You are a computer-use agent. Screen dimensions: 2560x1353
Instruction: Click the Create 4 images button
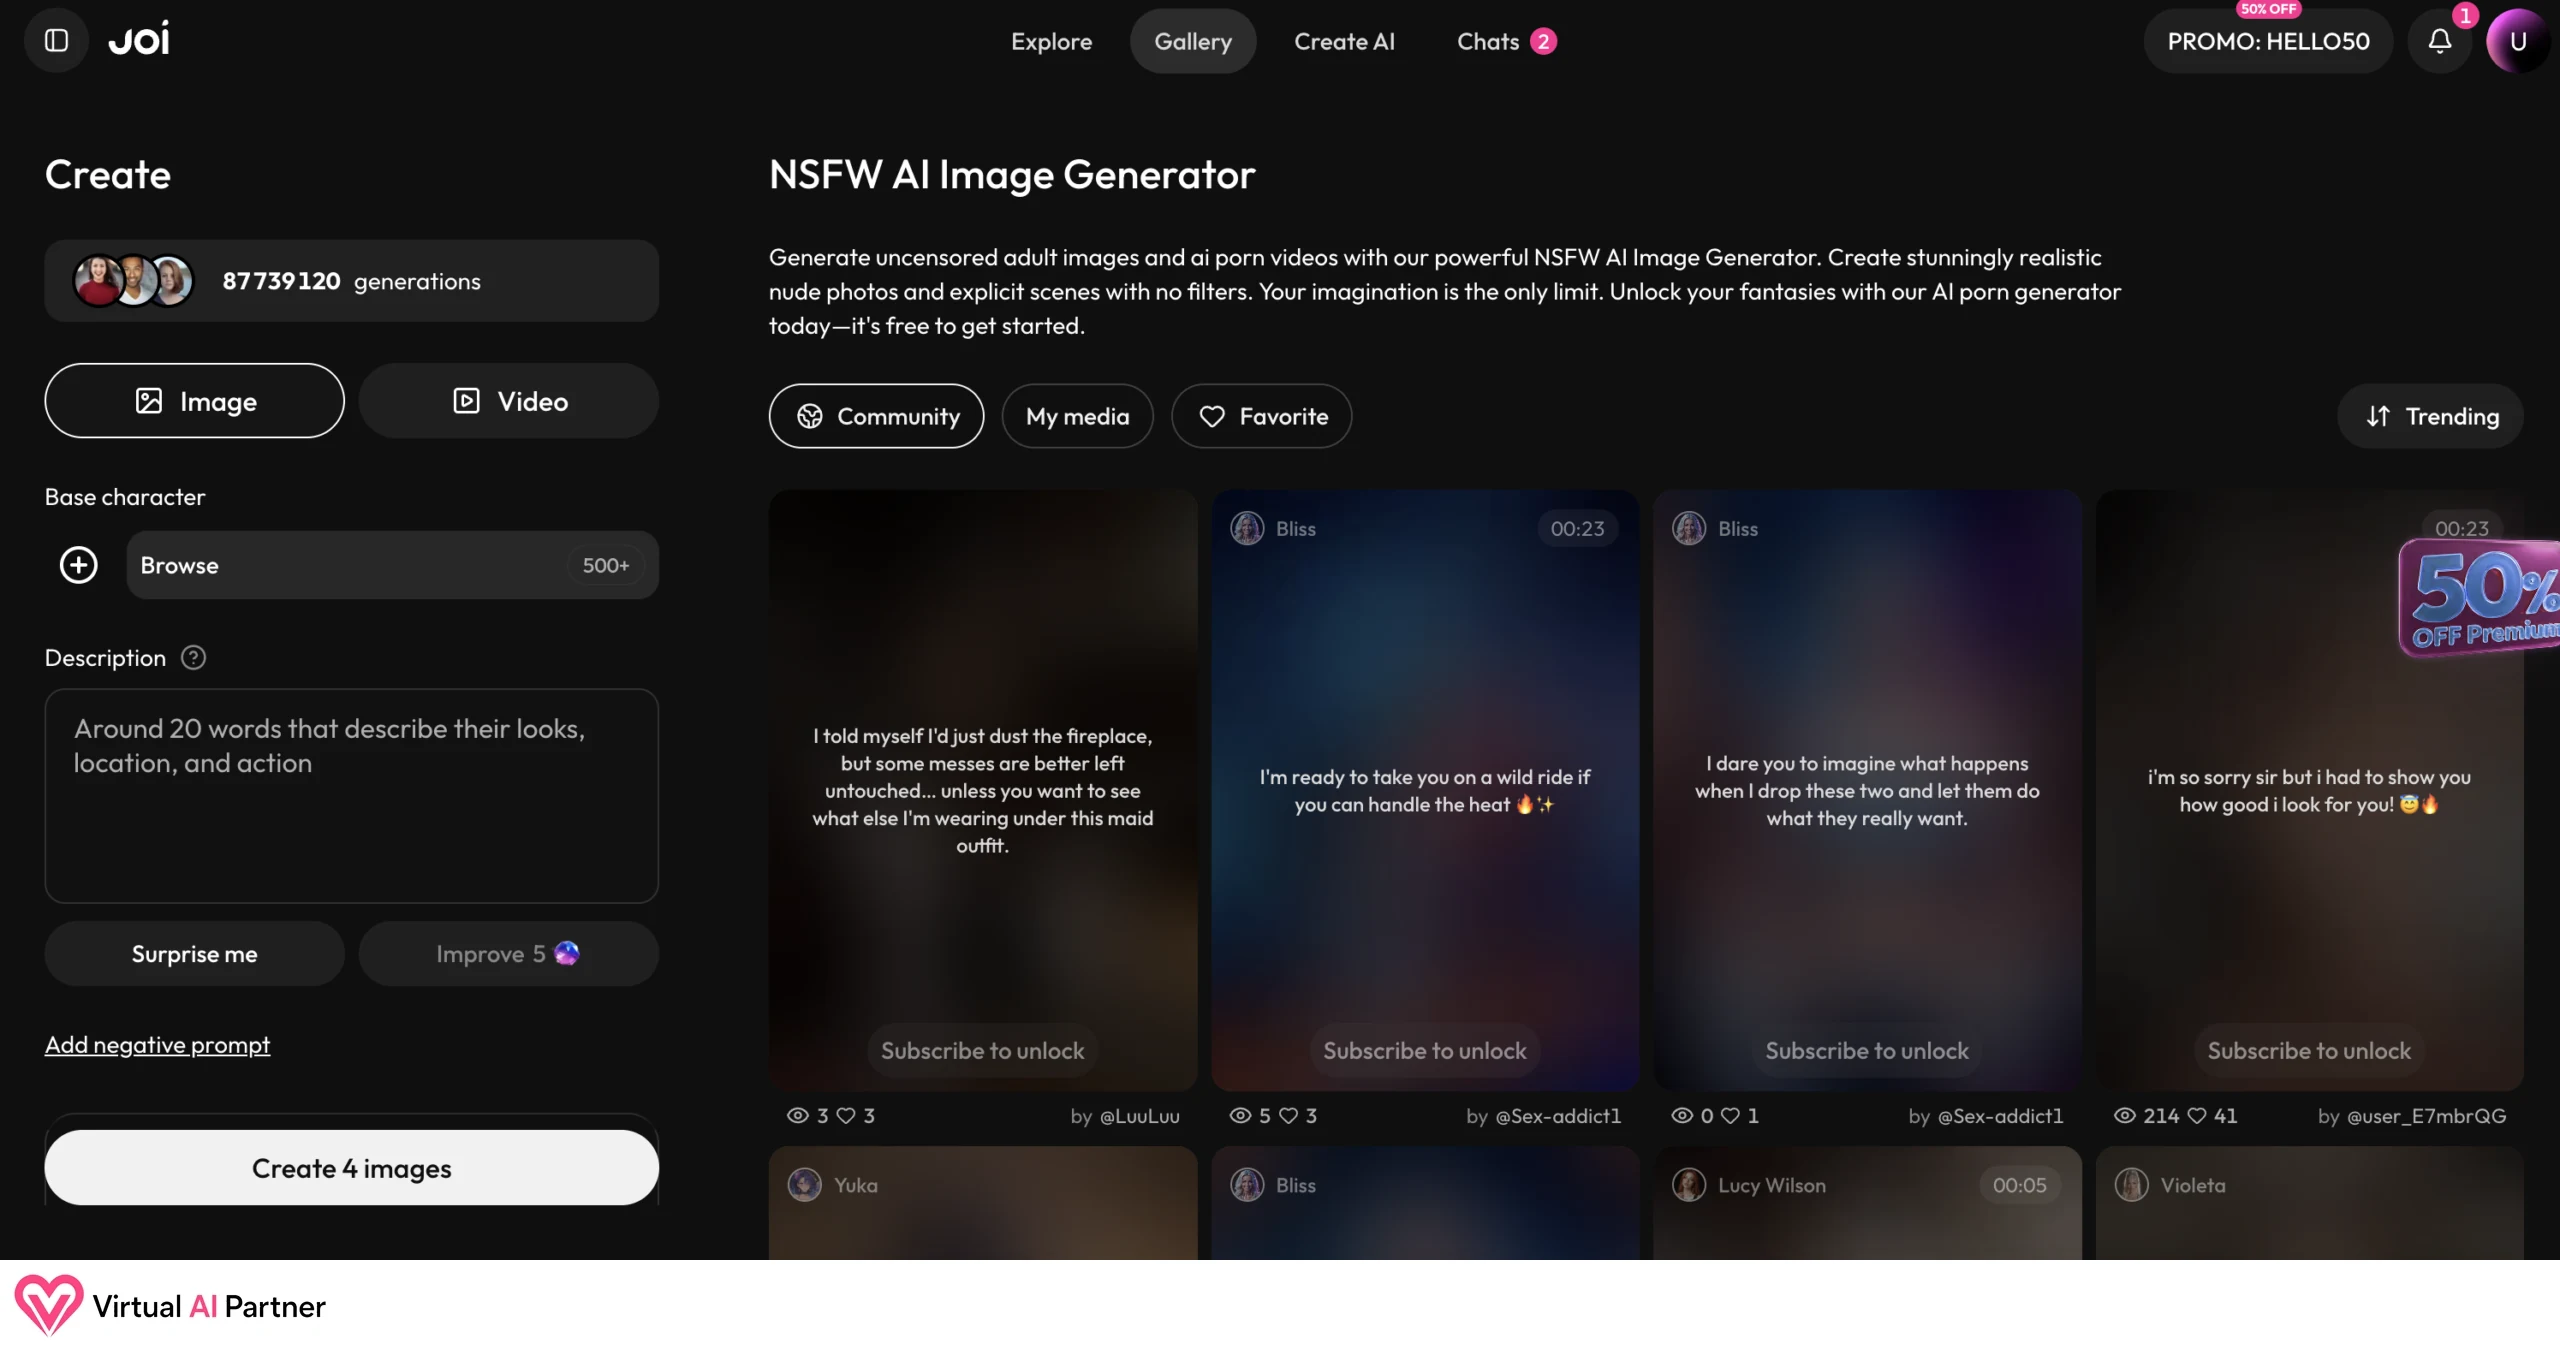(x=351, y=1167)
